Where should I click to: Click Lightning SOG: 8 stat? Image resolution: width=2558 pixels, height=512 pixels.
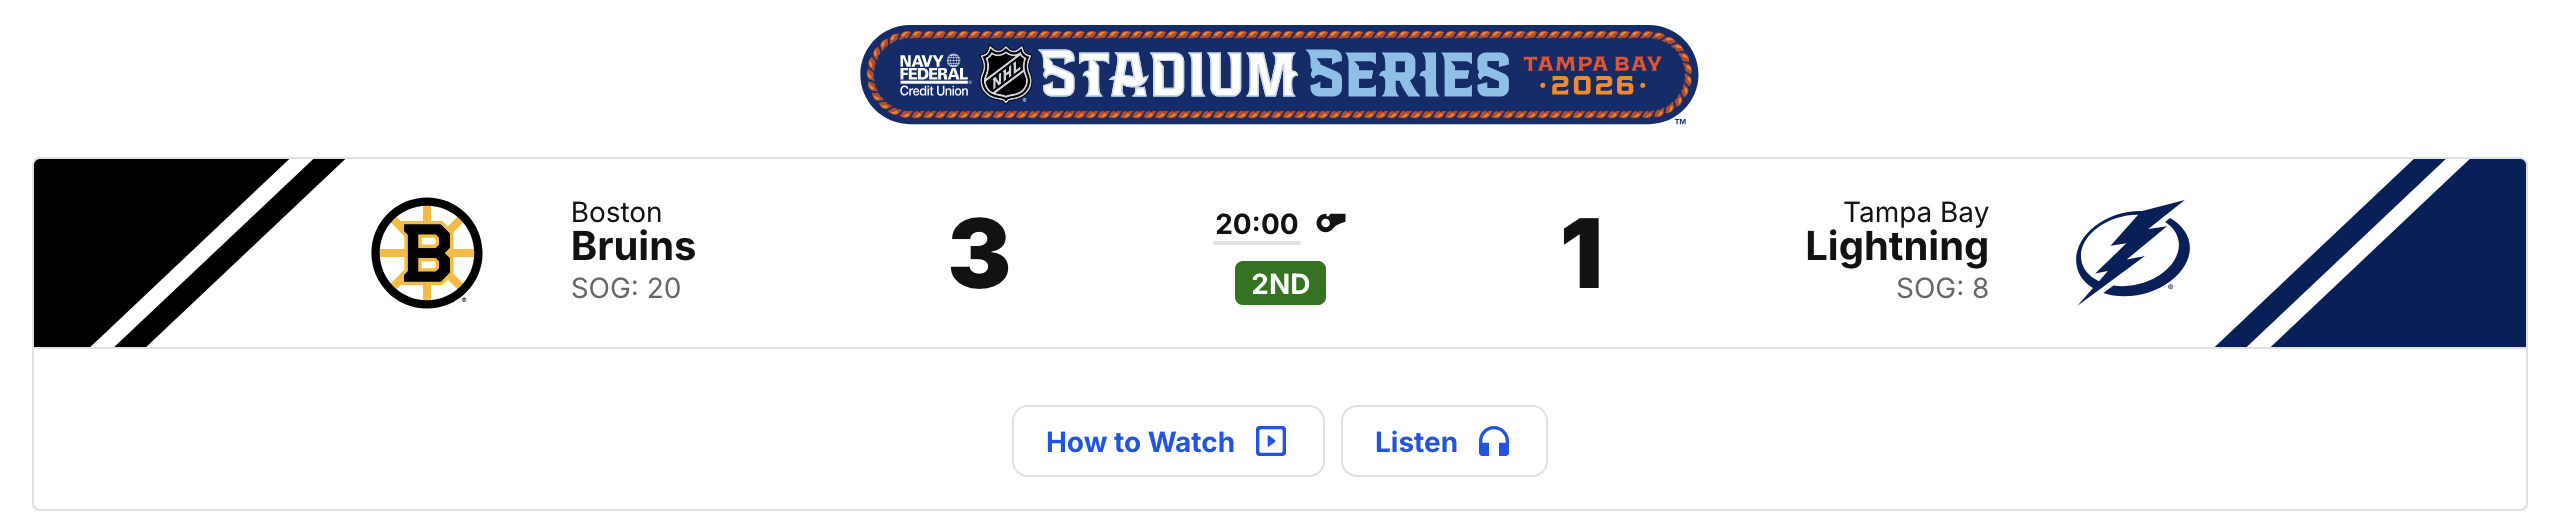[1941, 288]
